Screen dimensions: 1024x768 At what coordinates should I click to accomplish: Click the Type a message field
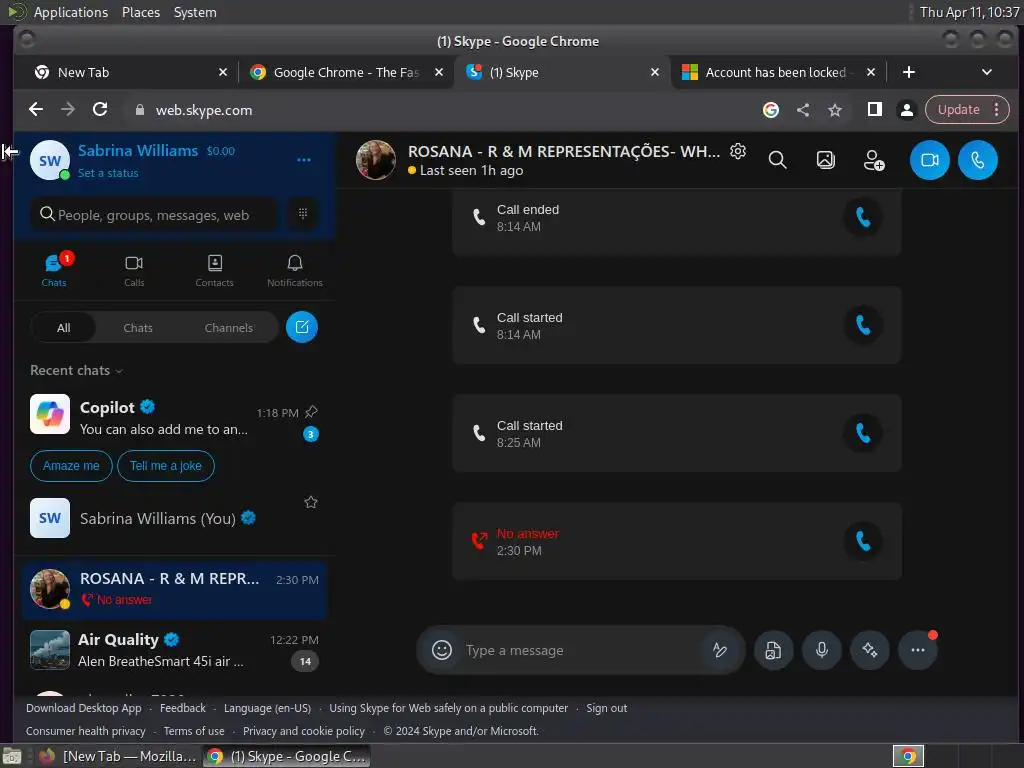tap(581, 650)
